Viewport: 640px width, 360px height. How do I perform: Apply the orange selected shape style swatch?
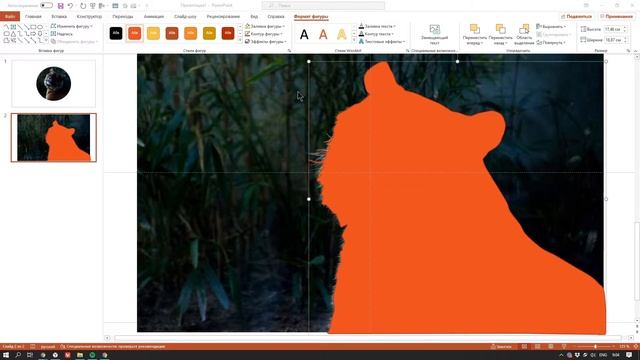point(135,33)
